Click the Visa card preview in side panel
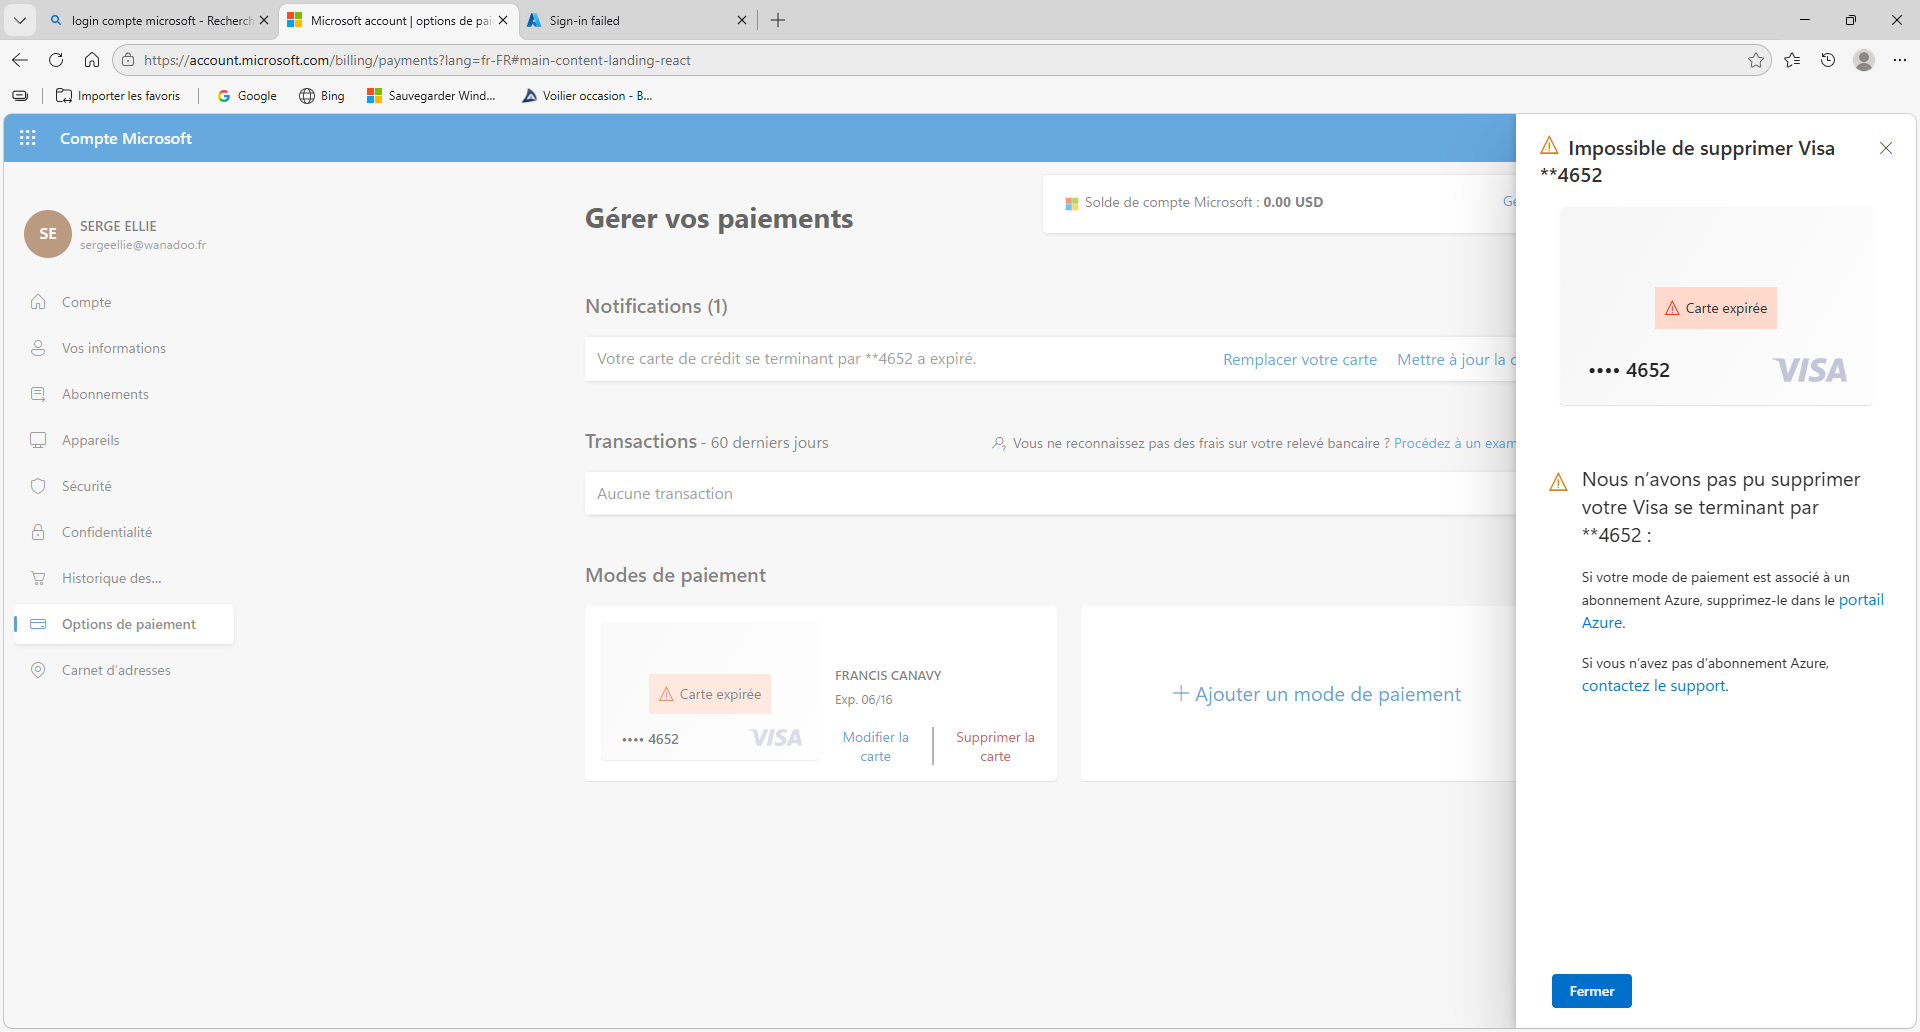The height and width of the screenshot is (1032, 1920). pos(1716,306)
